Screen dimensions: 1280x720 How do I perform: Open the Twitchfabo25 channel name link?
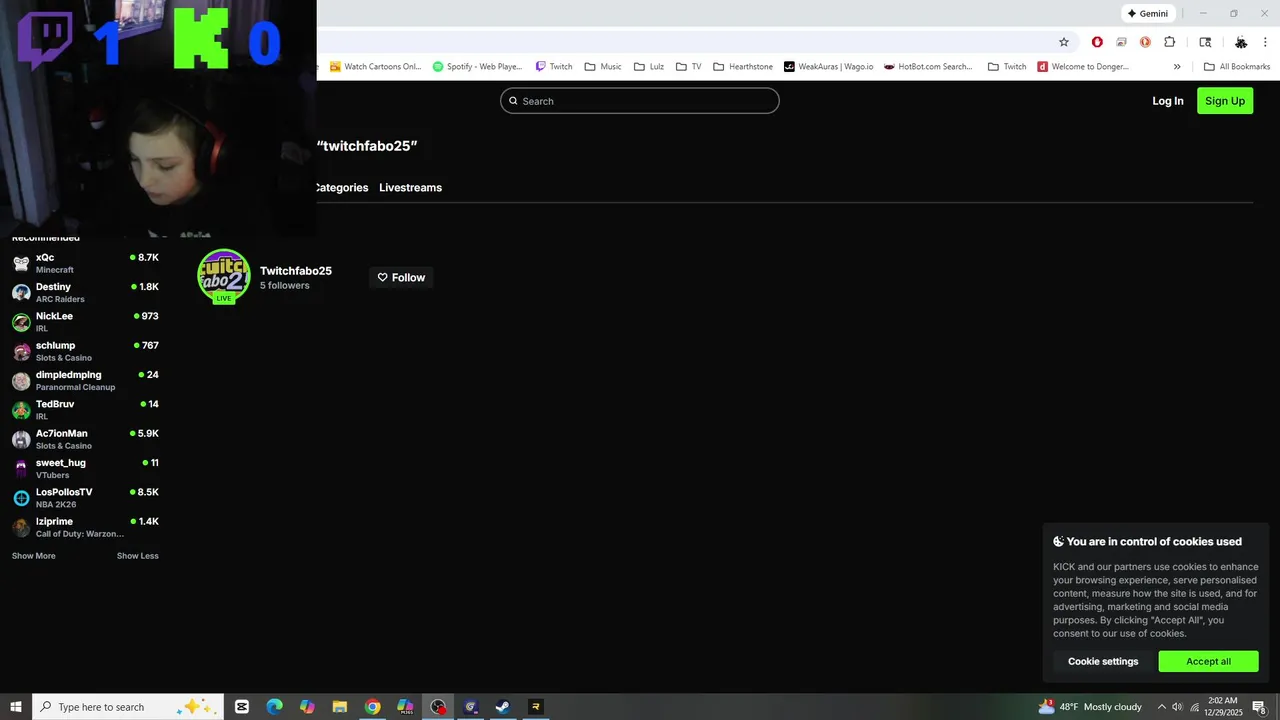[x=296, y=271]
